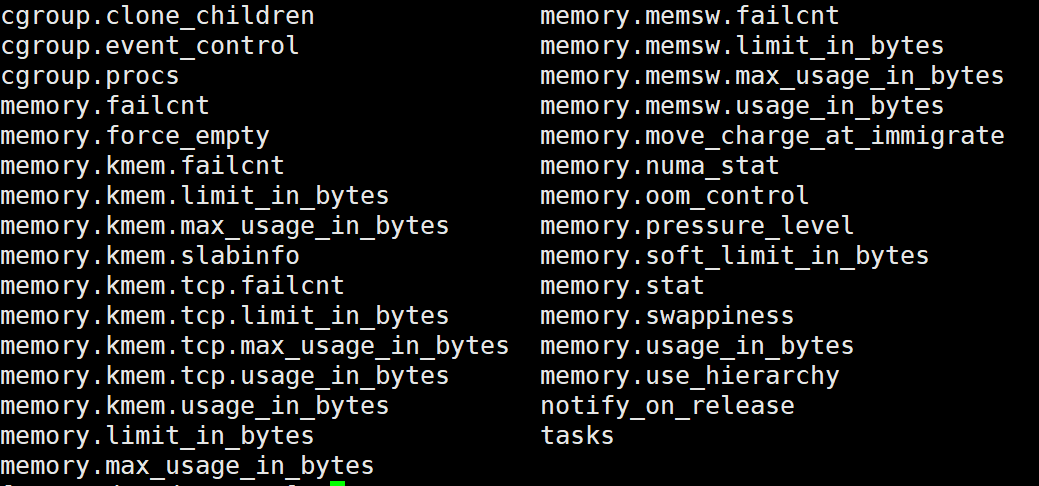Select memory.use_hierarchy in the right column
The height and width of the screenshot is (486, 1039).
[x=690, y=376]
